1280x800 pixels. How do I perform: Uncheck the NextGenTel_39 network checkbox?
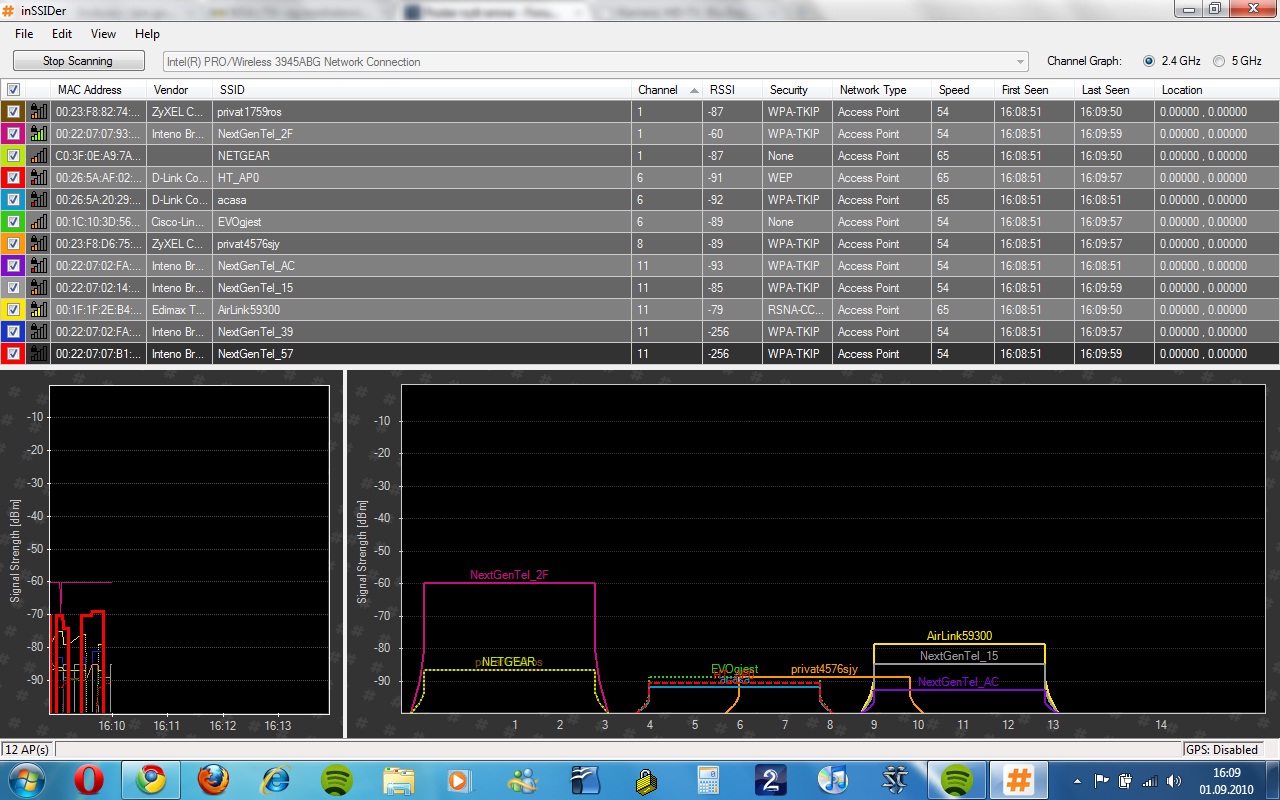point(14,332)
